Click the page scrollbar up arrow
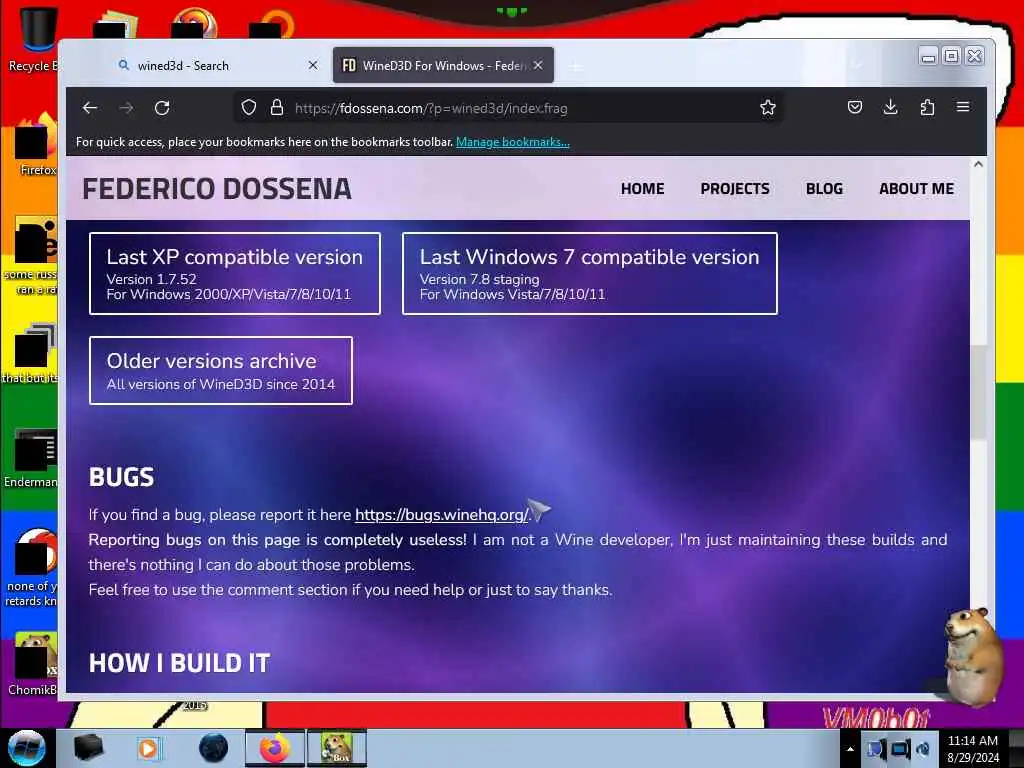 978,165
